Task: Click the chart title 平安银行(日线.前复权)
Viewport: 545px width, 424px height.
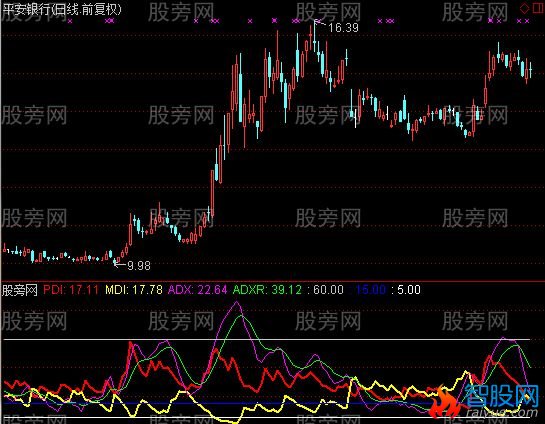Action: click(62, 9)
